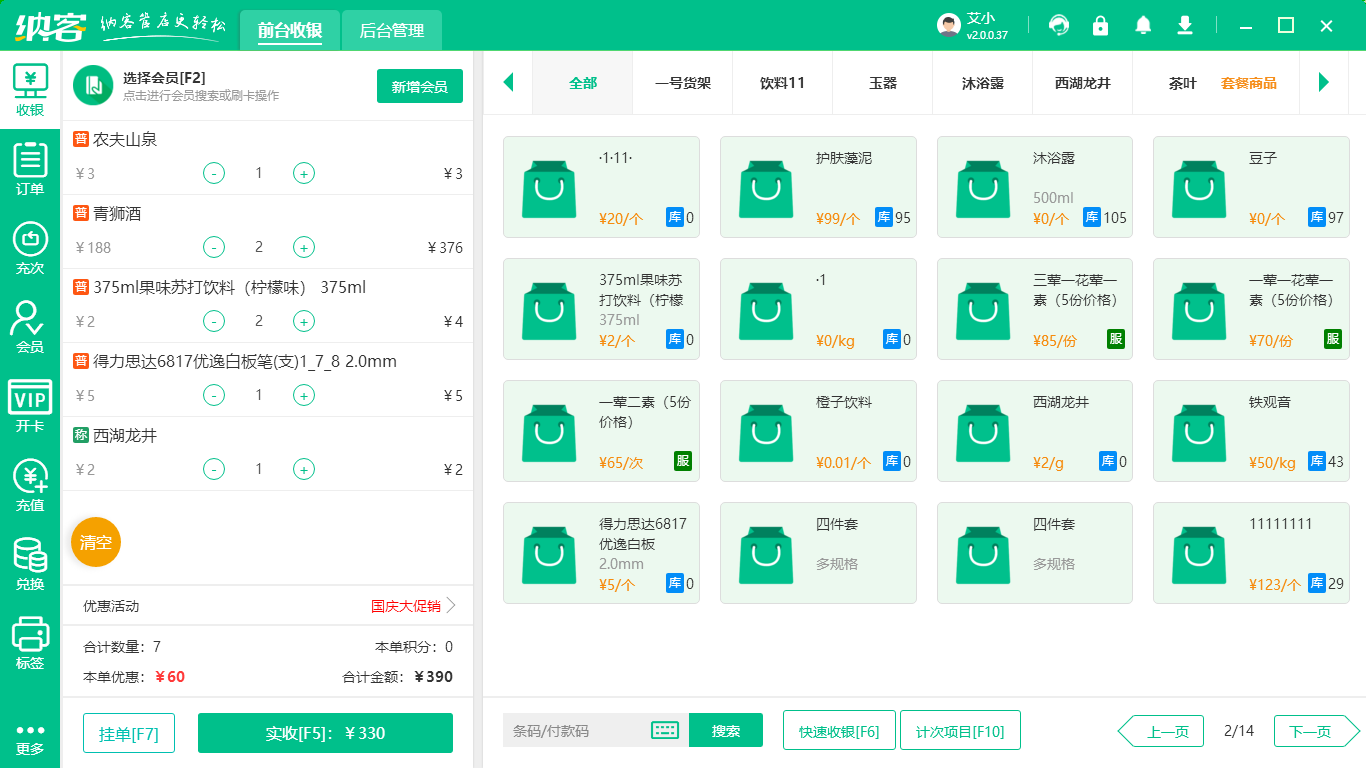Open the 订单 orders sidebar icon
This screenshot has width=1366, height=768.
pyautogui.click(x=30, y=168)
